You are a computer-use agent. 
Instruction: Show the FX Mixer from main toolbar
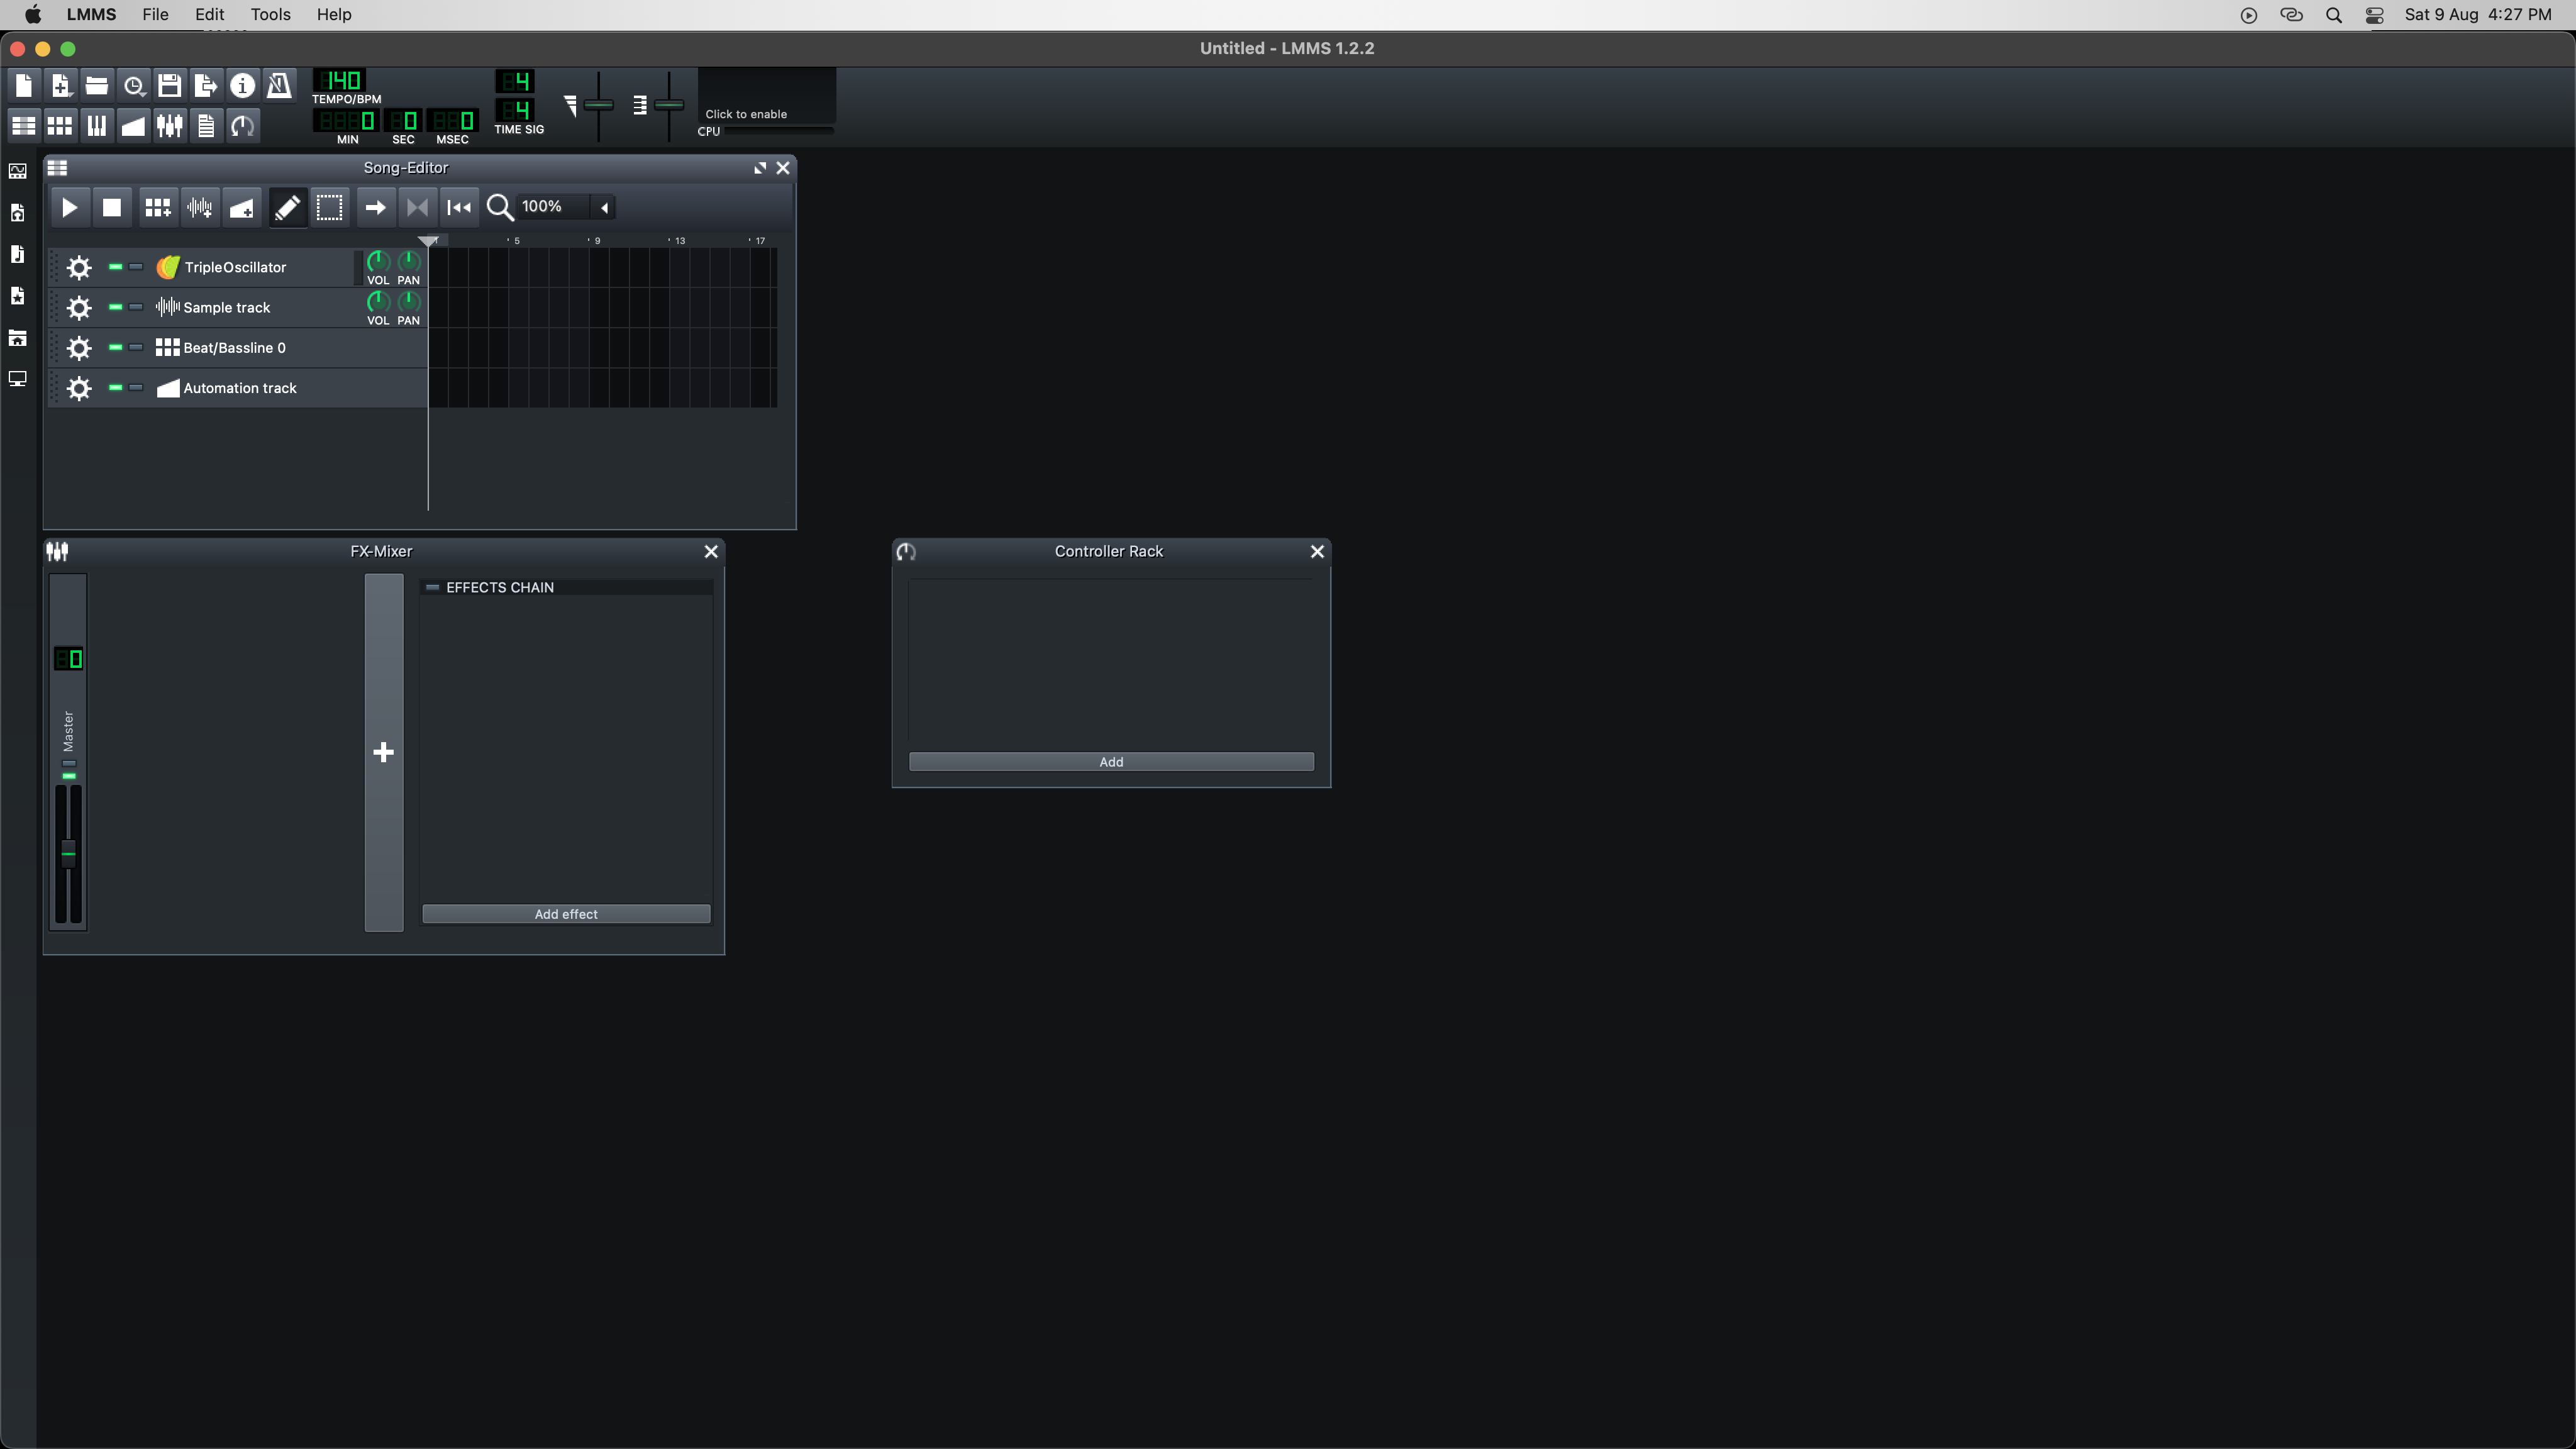(170, 125)
